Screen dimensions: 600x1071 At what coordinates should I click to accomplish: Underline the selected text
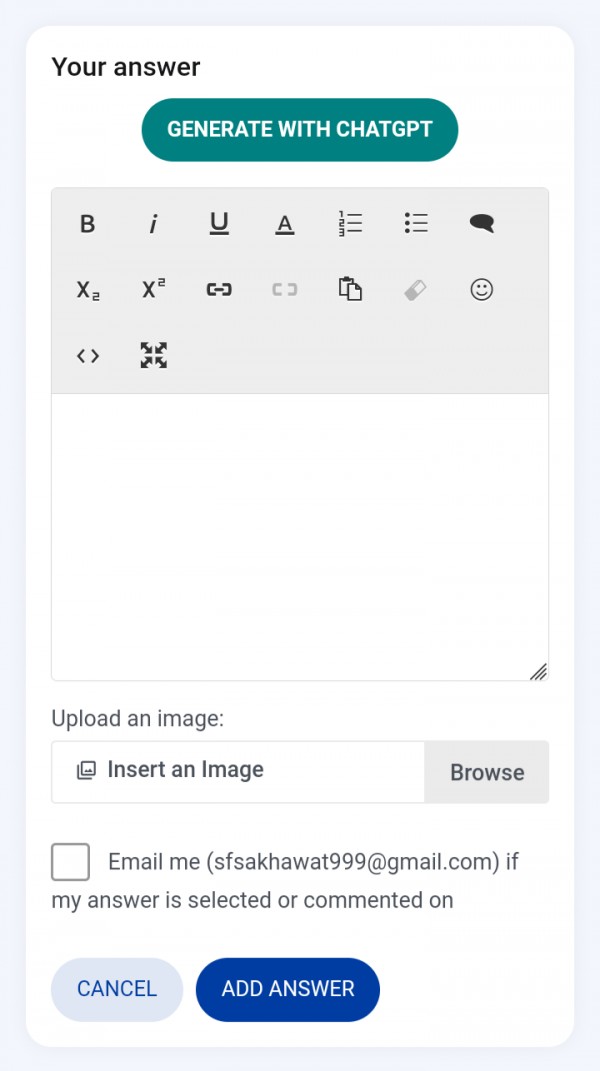[x=219, y=224]
